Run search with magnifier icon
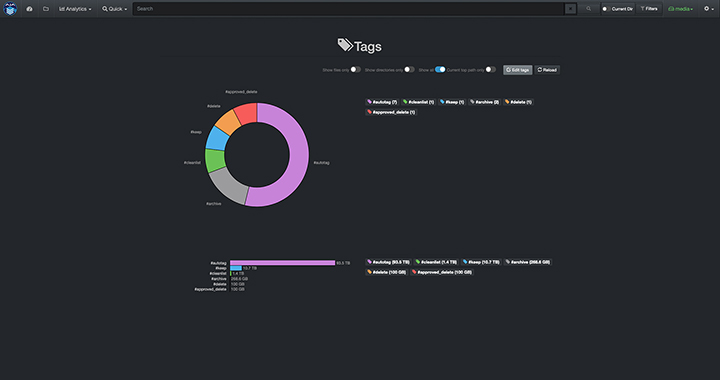The image size is (720, 380). pyautogui.click(x=588, y=9)
